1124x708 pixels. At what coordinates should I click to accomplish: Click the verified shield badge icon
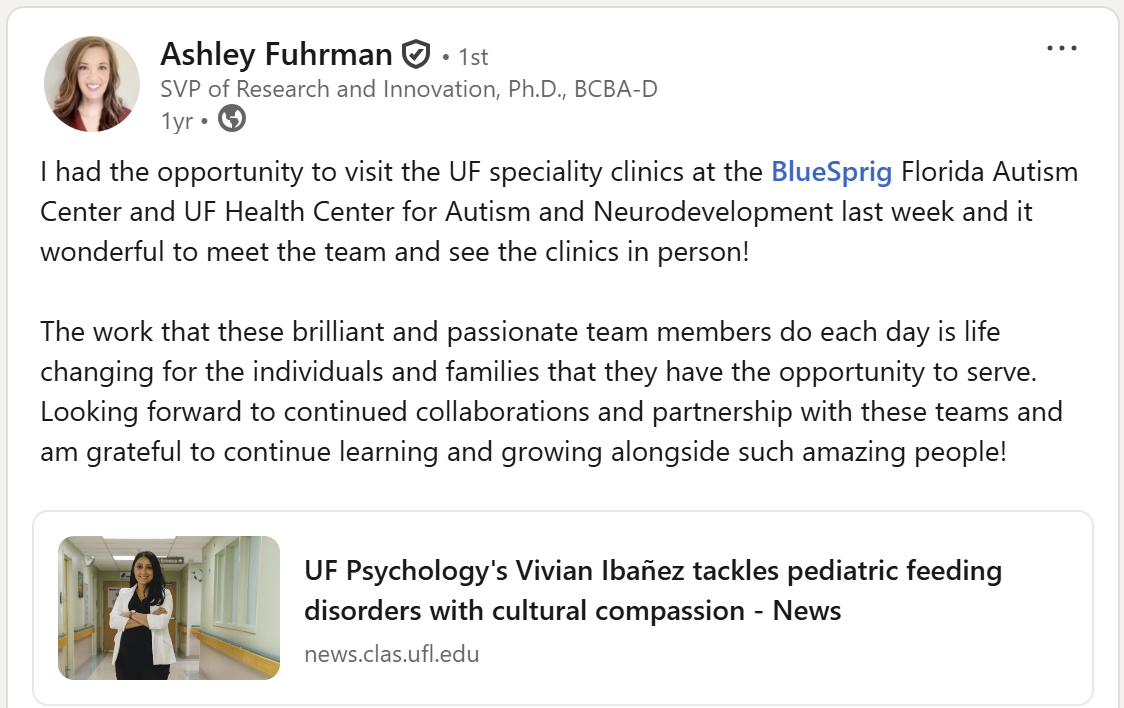coord(416,54)
